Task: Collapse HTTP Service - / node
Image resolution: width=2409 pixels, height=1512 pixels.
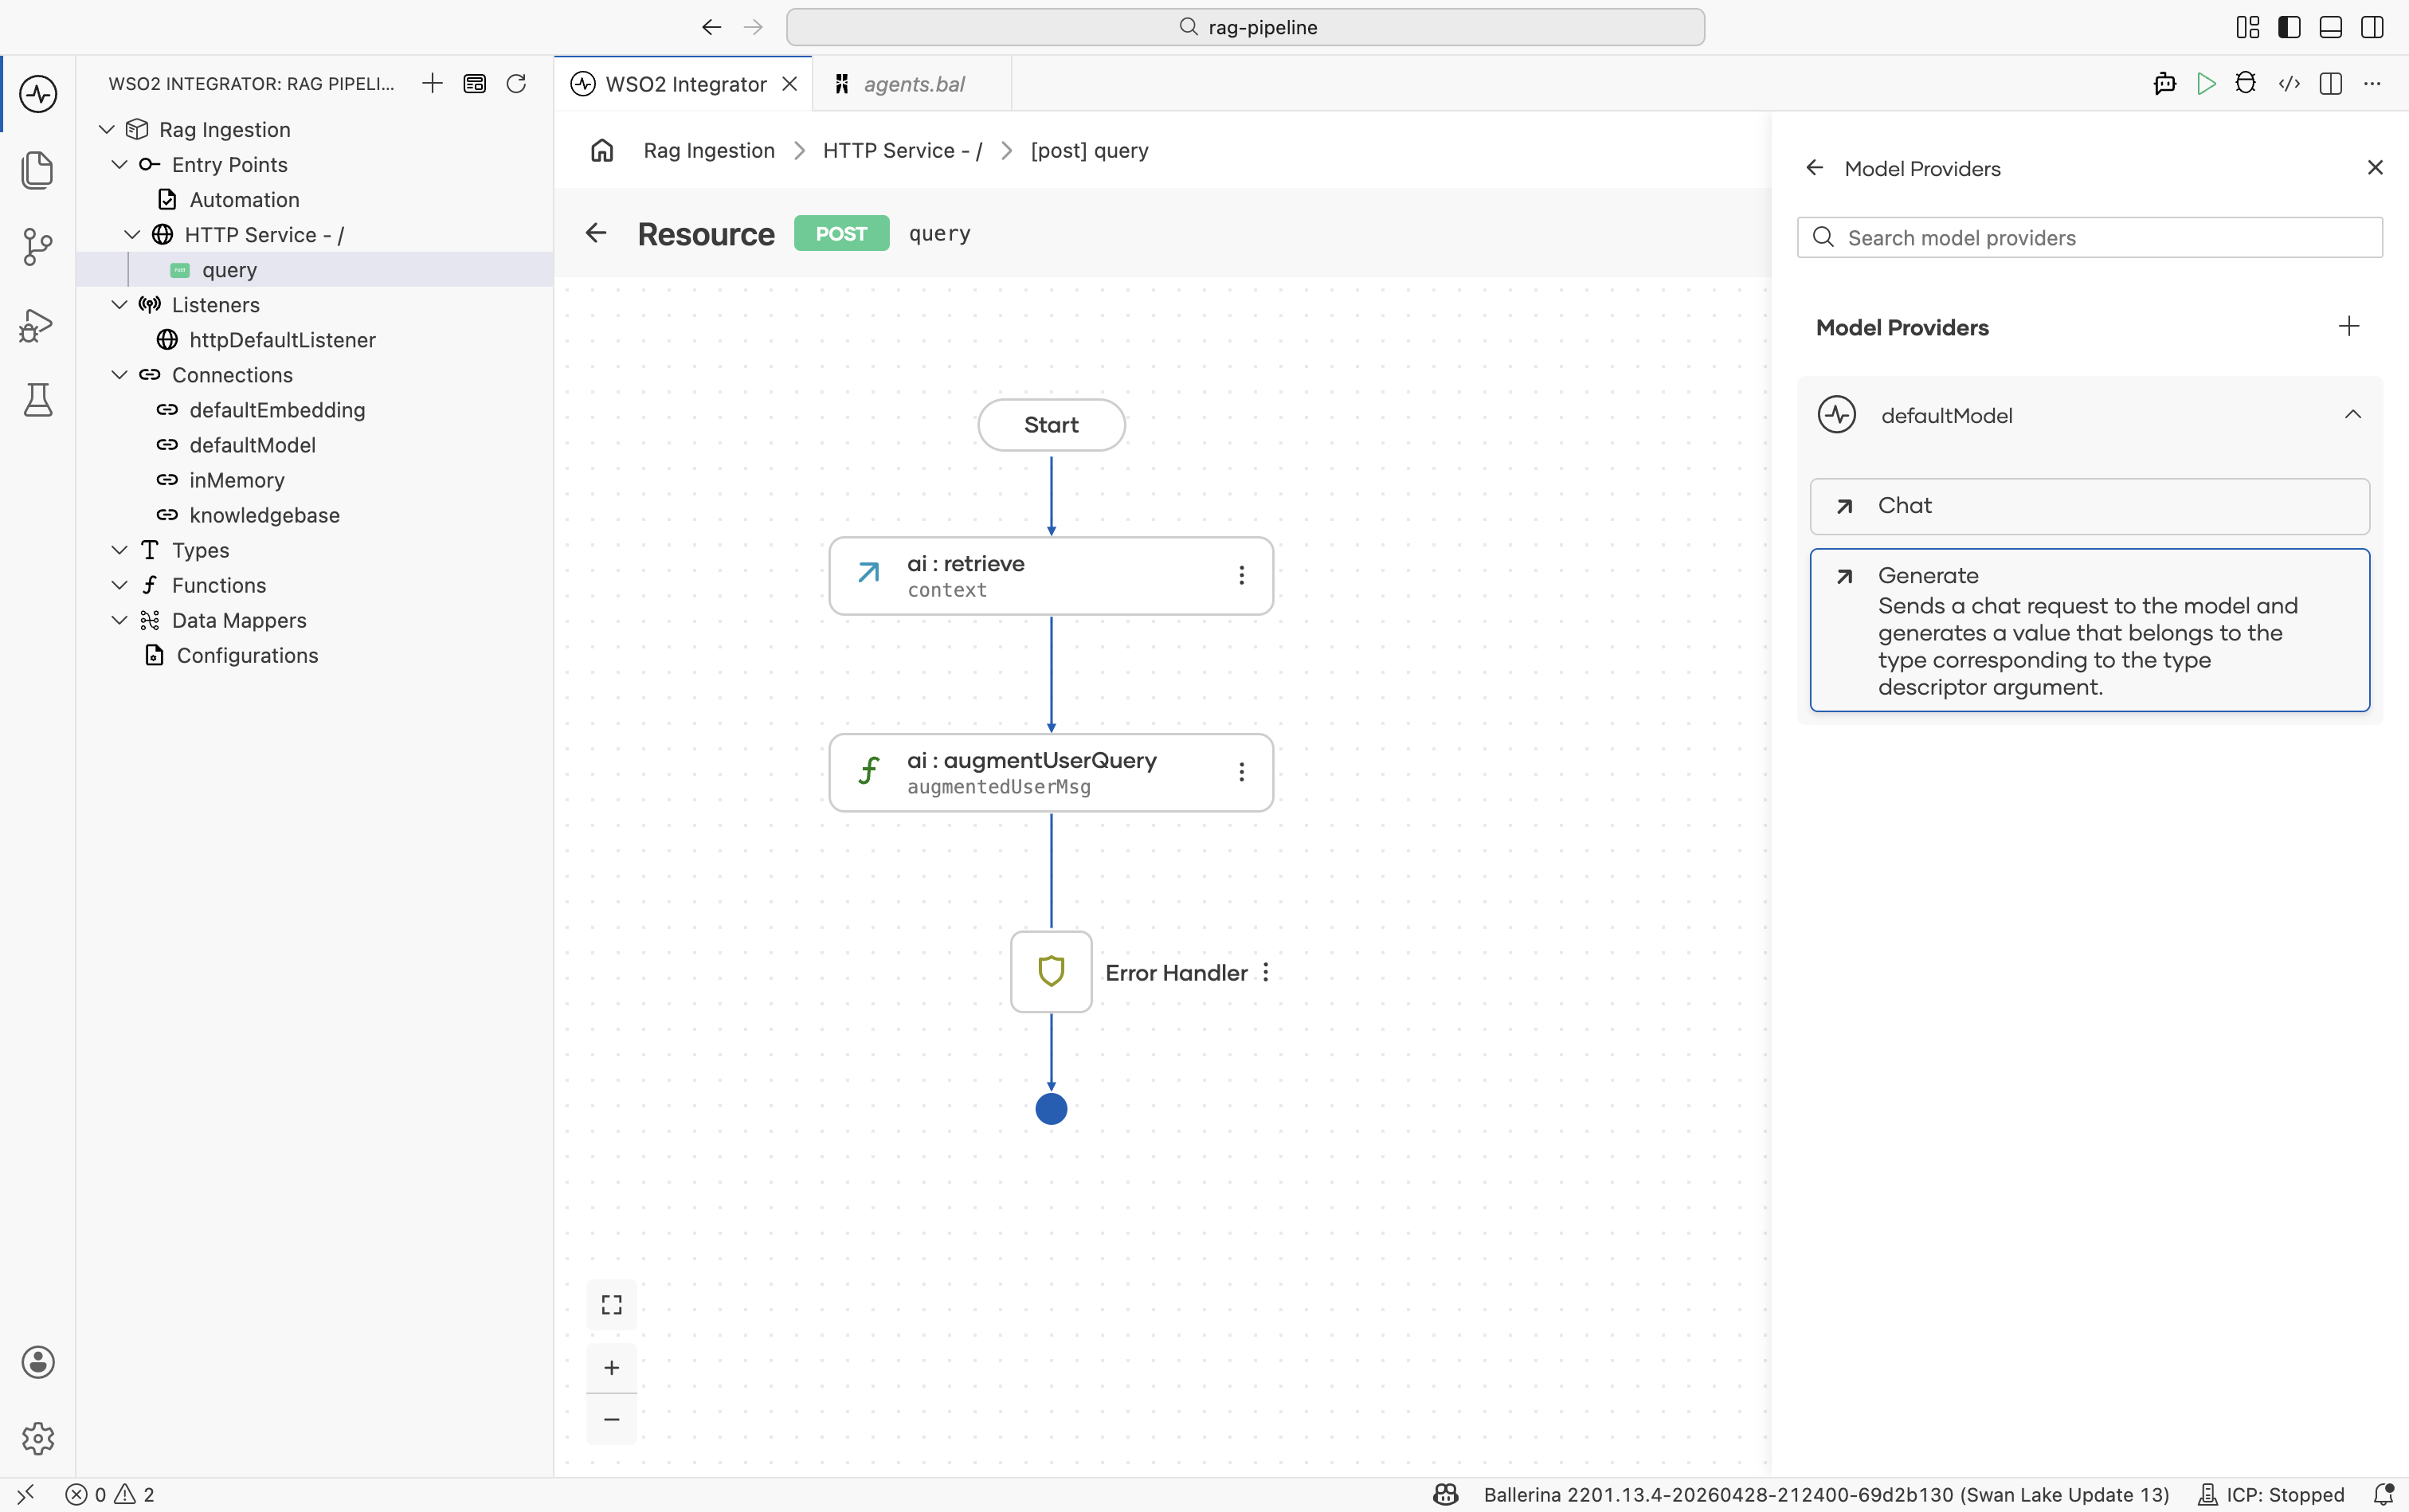Action: coord(132,234)
